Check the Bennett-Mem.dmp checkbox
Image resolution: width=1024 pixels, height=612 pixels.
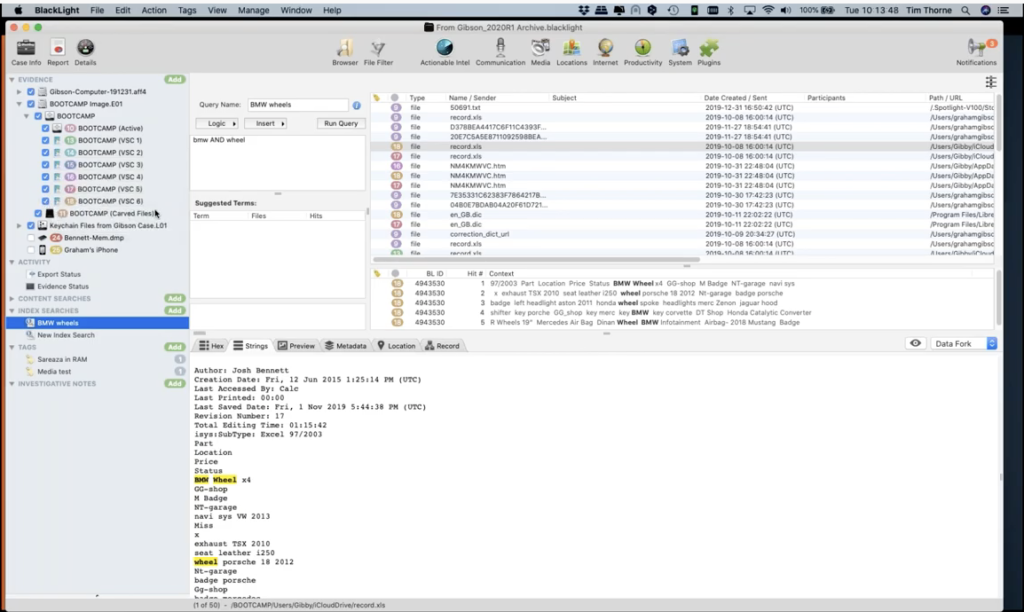pos(31,238)
